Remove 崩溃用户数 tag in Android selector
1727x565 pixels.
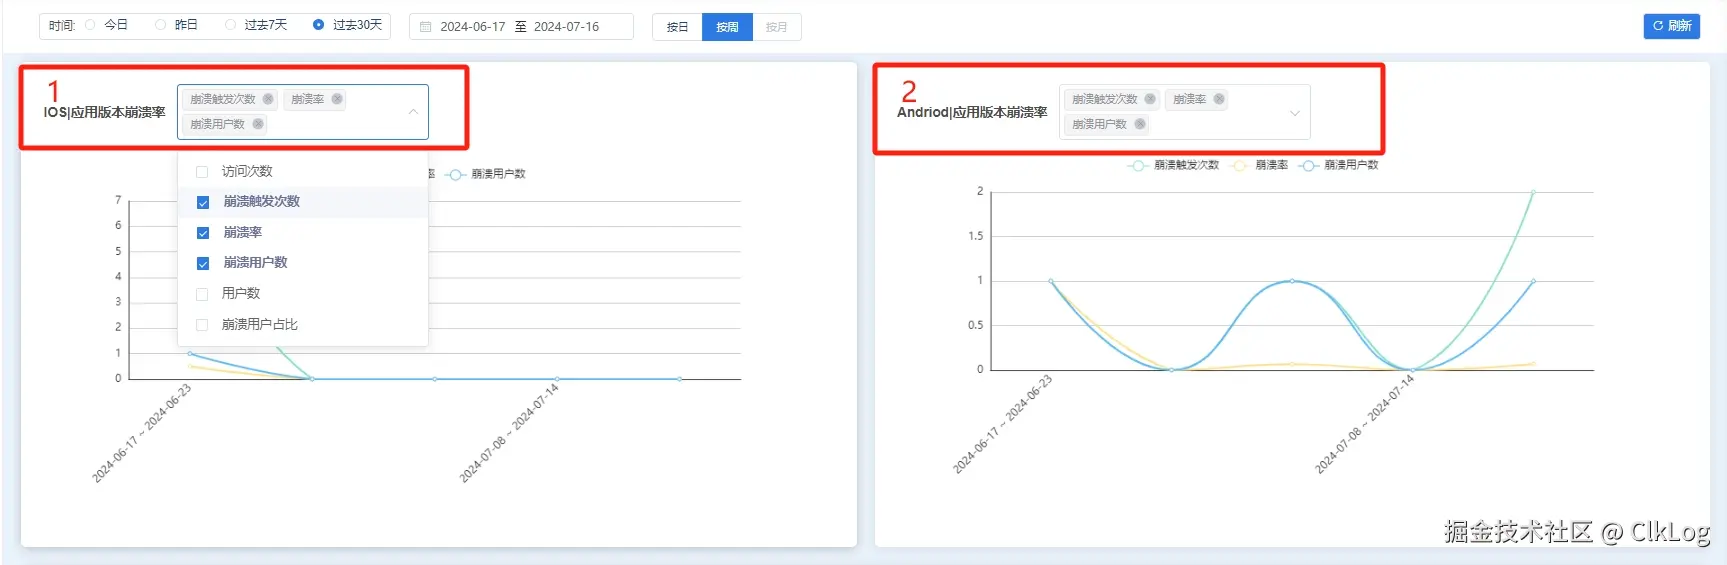1140,124
